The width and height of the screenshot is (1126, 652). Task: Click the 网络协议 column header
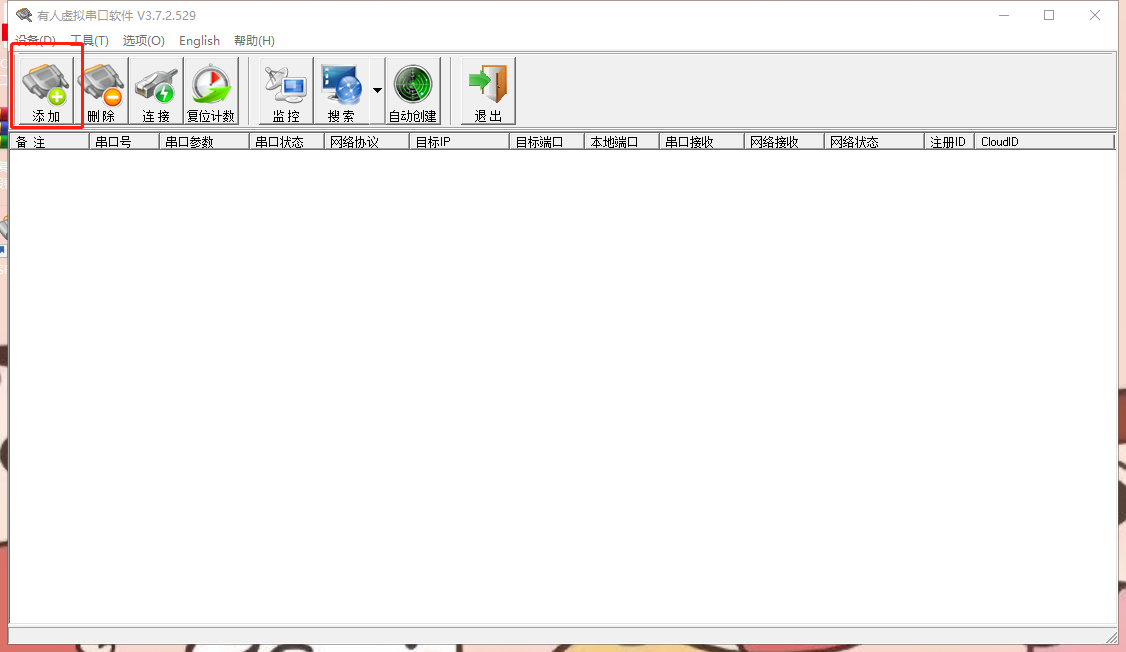366,142
